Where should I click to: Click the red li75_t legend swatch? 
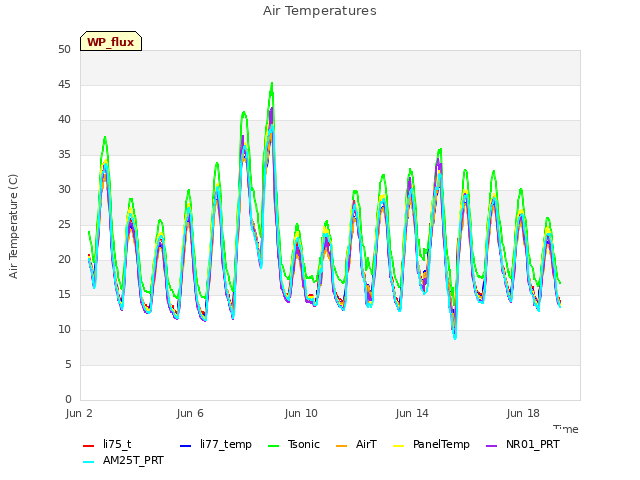click(x=89, y=445)
